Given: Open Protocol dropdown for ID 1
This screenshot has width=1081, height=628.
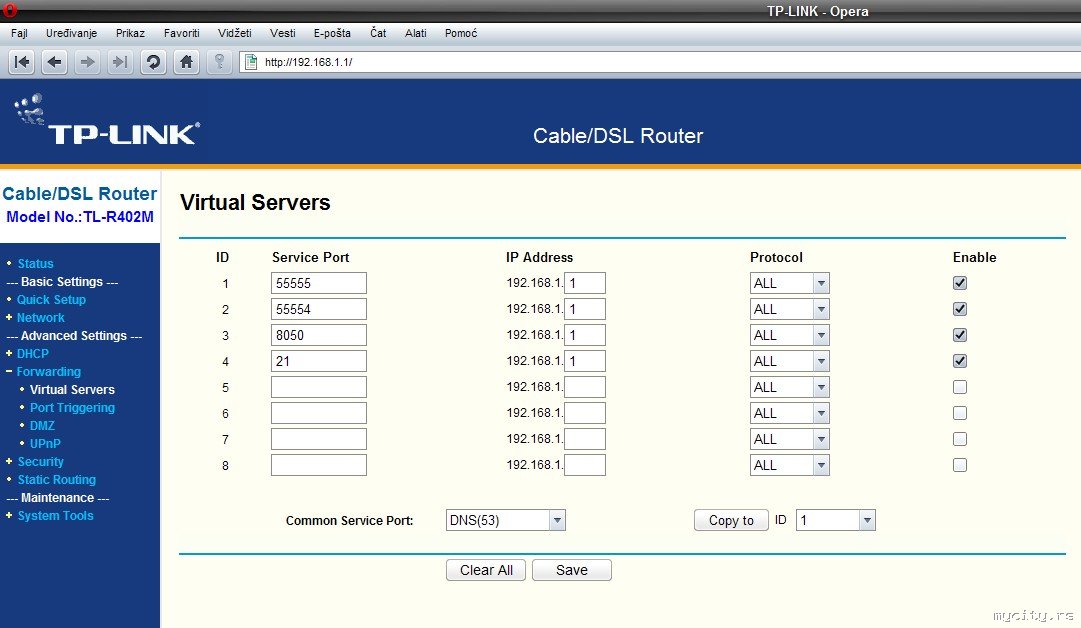Looking at the screenshot, I should pyautogui.click(x=789, y=283).
